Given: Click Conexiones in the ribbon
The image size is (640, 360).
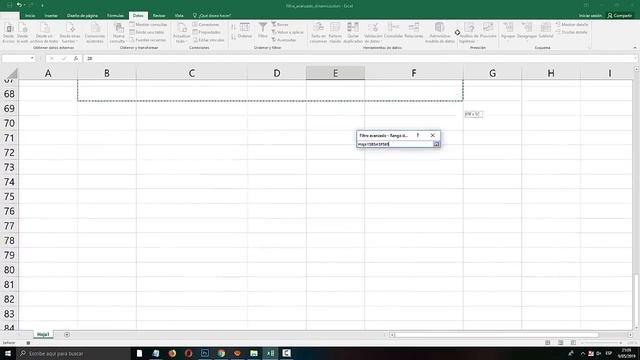Looking at the screenshot, I should pyautogui.click(x=206, y=24).
